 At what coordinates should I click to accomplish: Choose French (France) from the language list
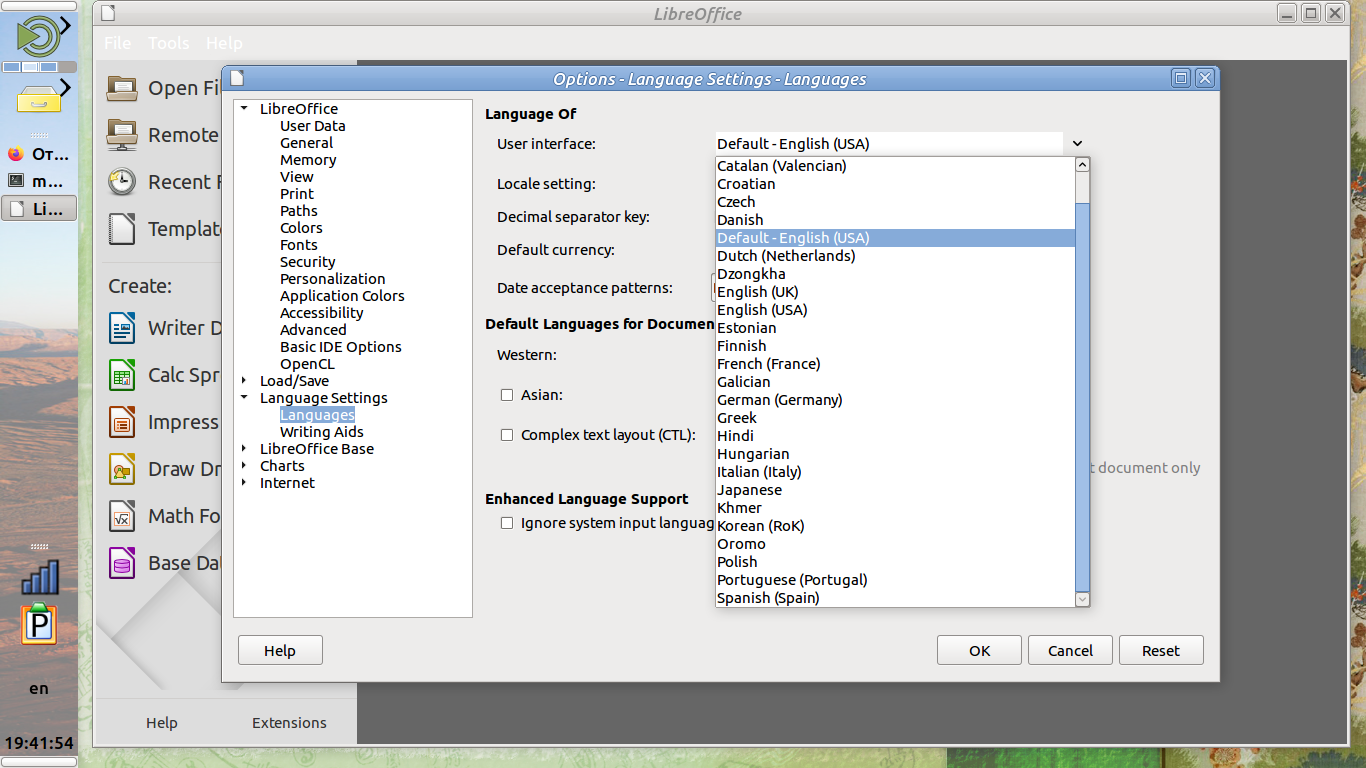pyautogui.click(x=896, y=364)
